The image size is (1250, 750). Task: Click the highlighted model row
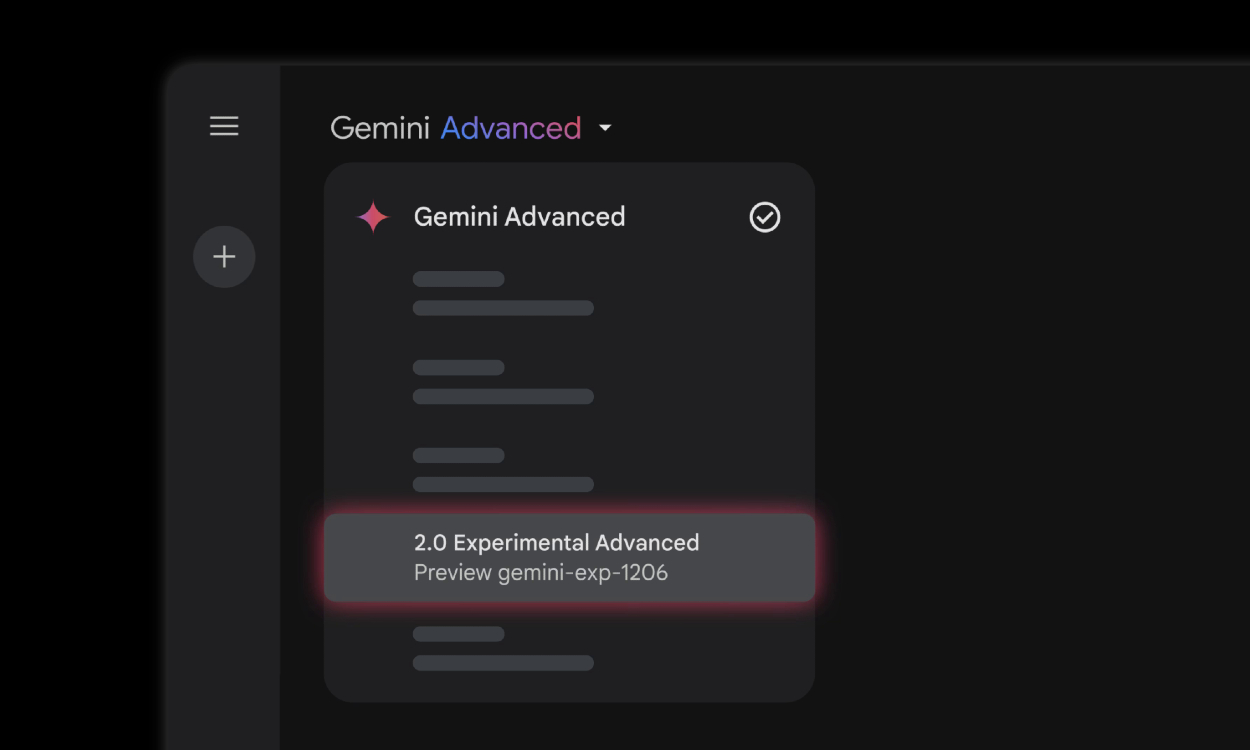pyautogui.click(x=568, y=557)
